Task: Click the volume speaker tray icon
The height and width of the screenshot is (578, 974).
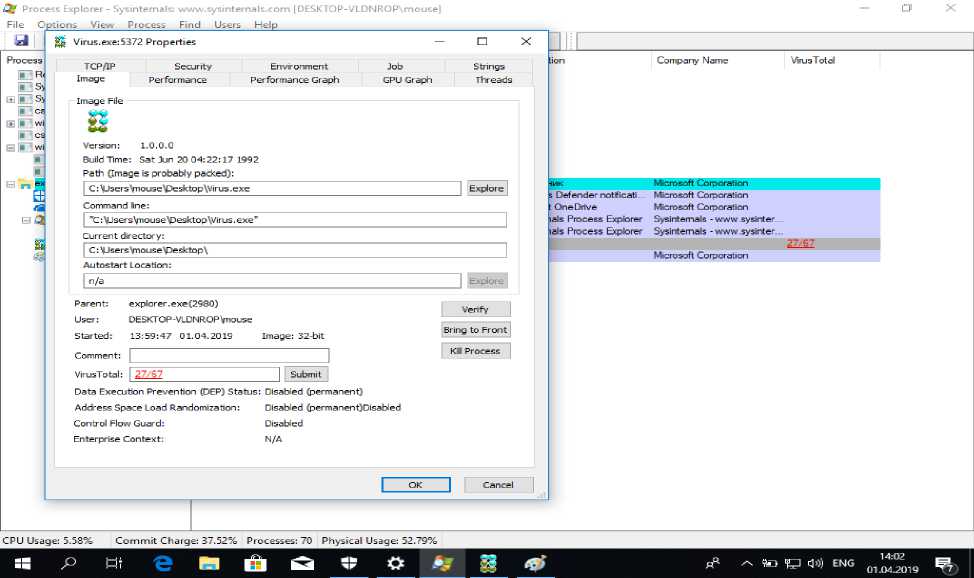Action: (815, 564)
